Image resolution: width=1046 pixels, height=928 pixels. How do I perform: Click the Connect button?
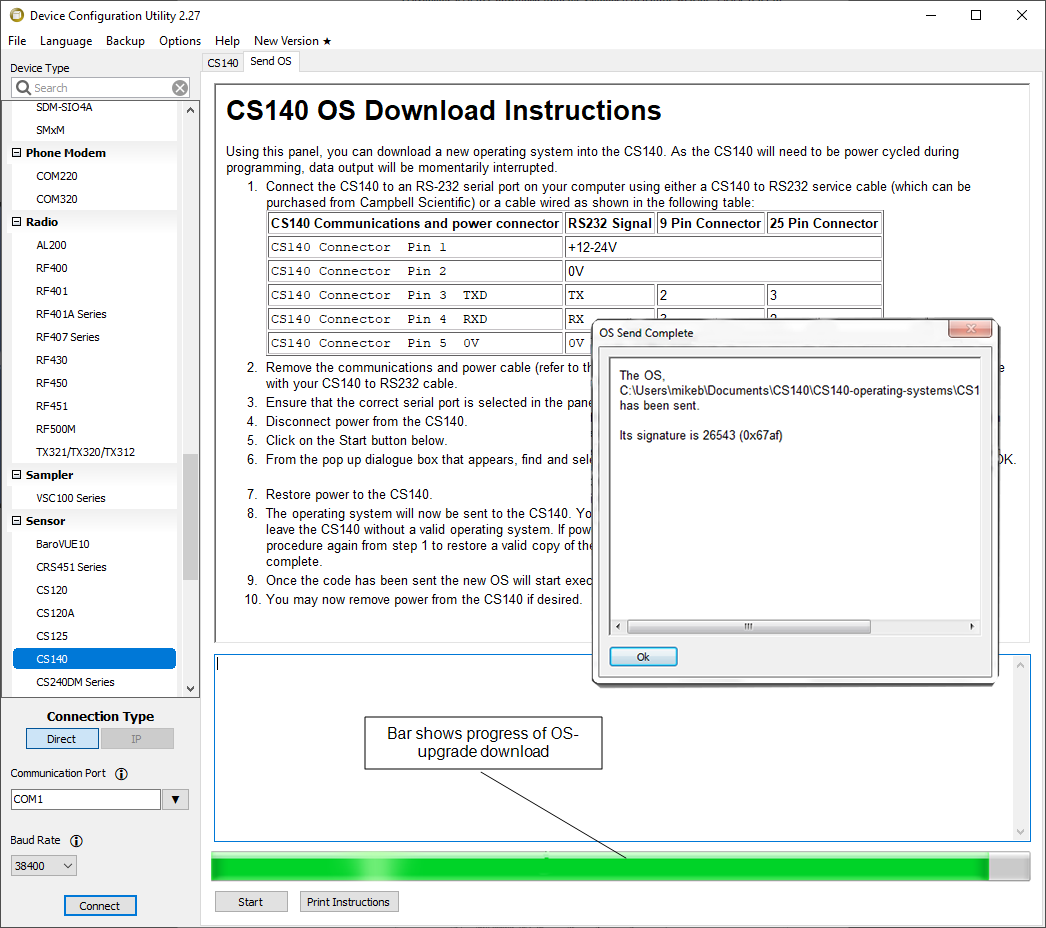point(100,906)
